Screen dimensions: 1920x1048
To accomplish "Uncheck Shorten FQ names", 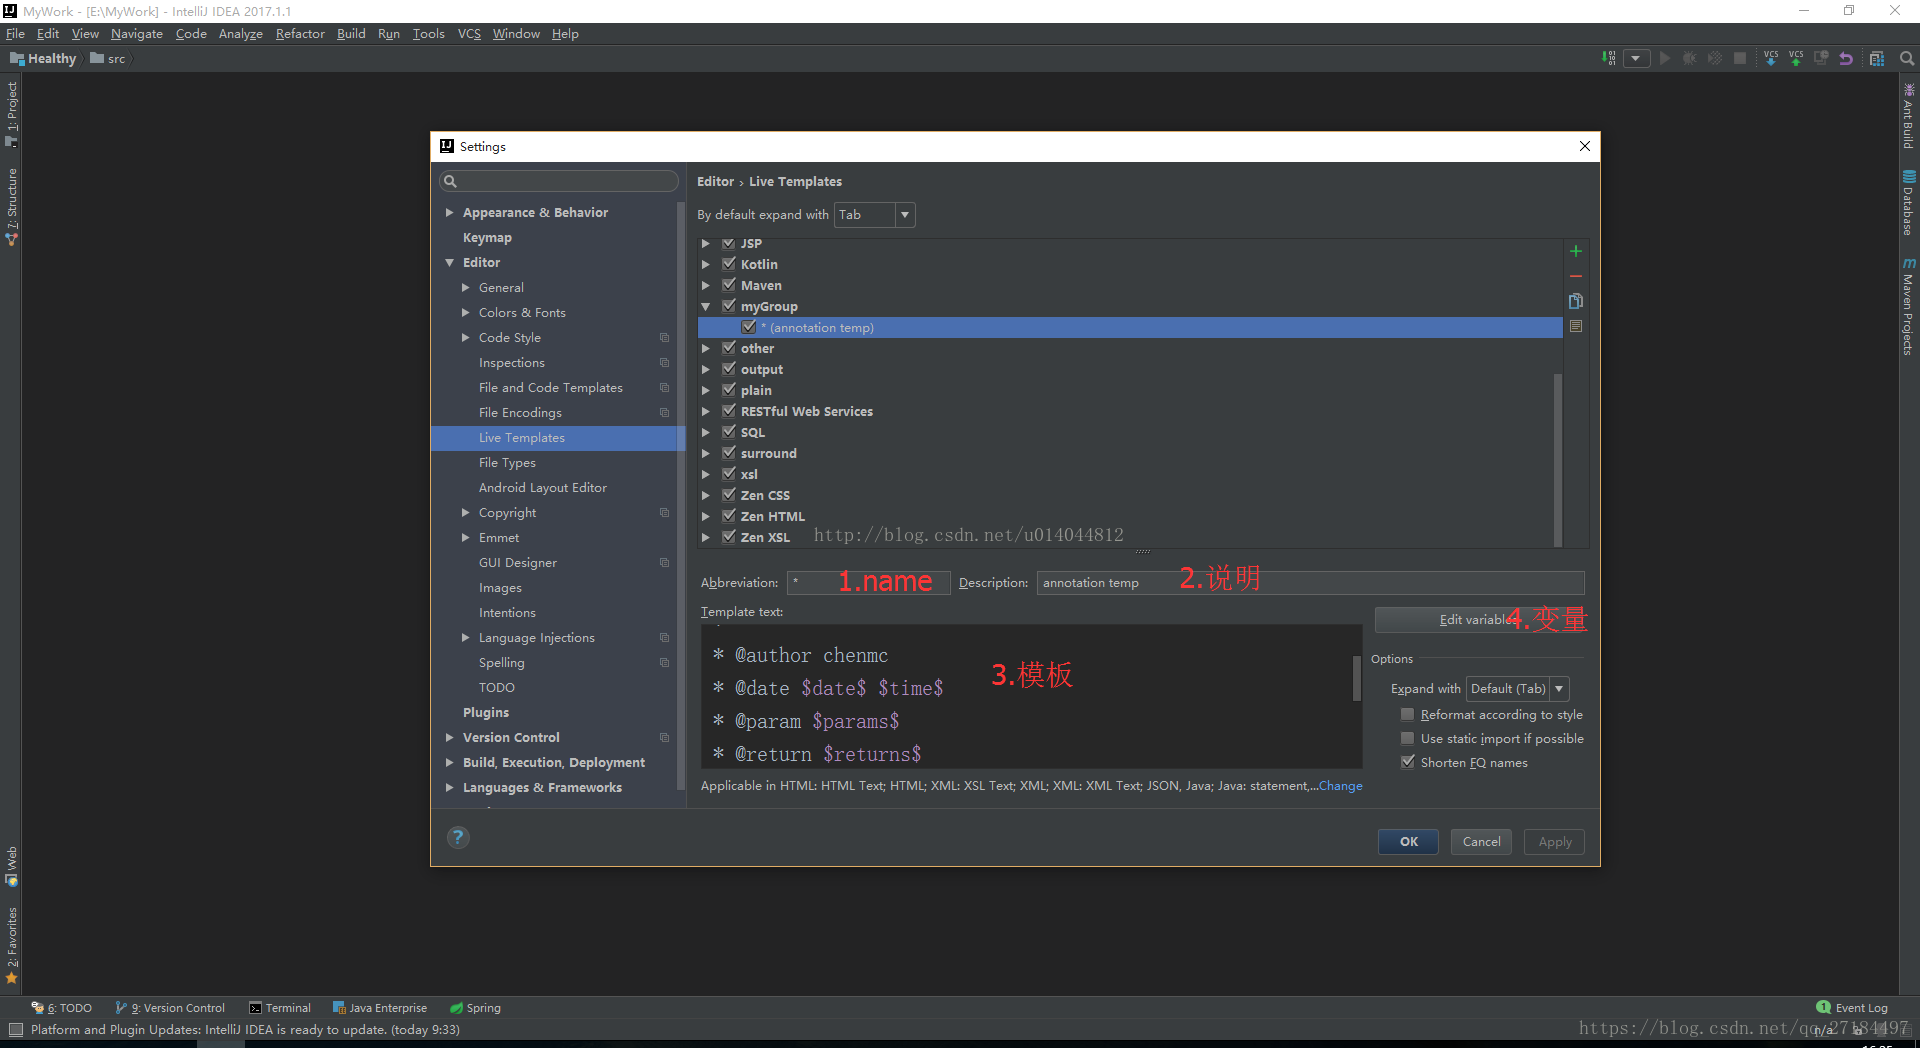I will (1407, 762).
